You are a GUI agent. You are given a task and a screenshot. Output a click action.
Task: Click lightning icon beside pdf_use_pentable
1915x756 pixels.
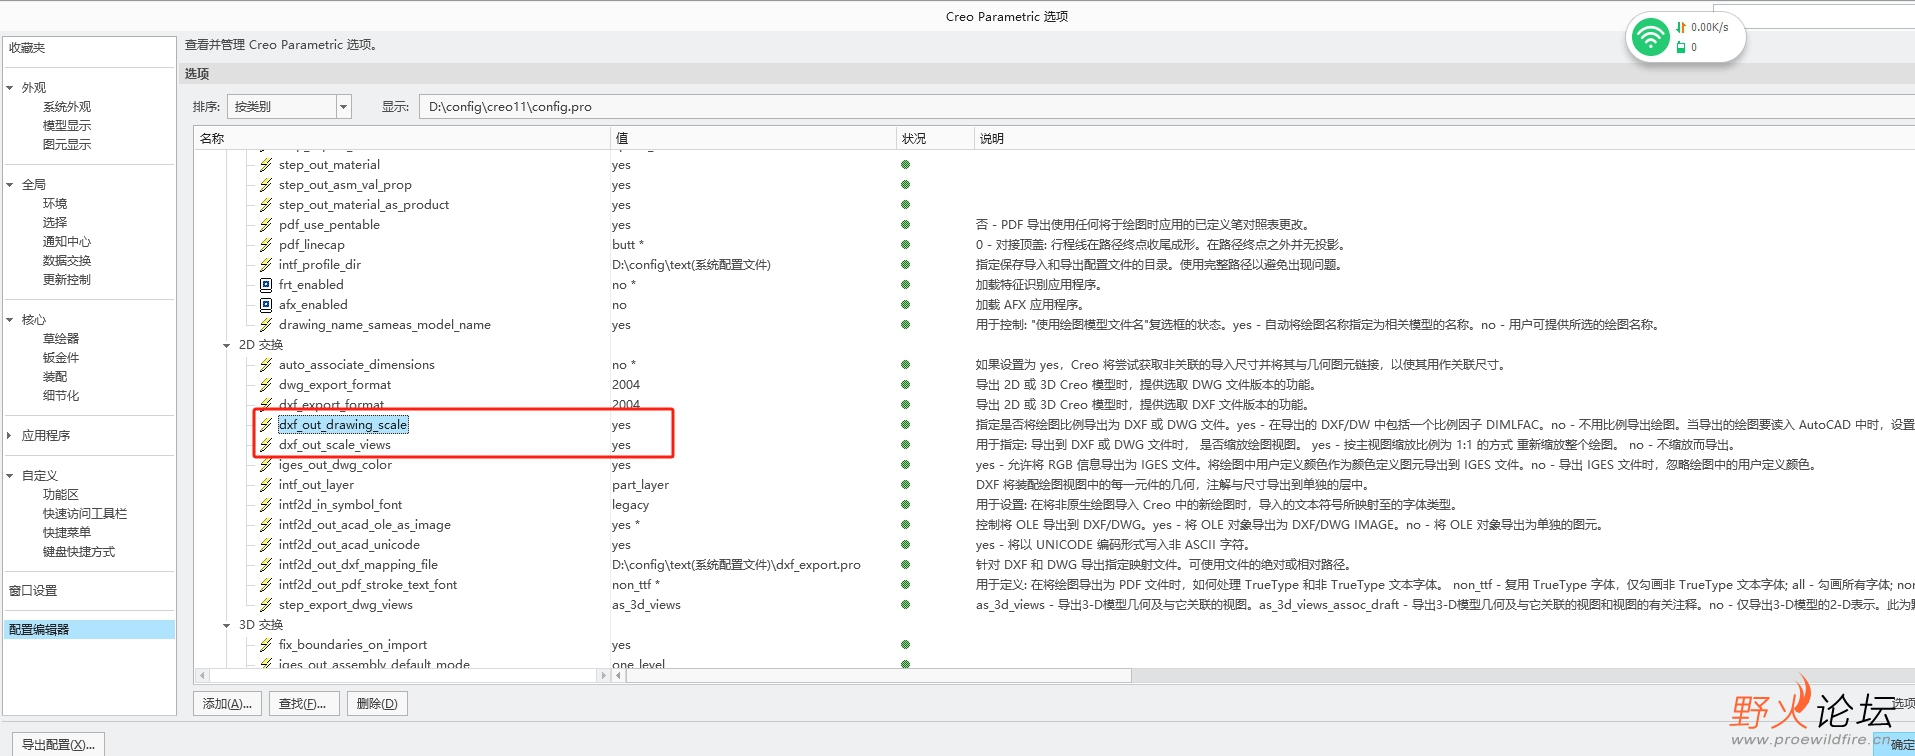tap(266, 225)
